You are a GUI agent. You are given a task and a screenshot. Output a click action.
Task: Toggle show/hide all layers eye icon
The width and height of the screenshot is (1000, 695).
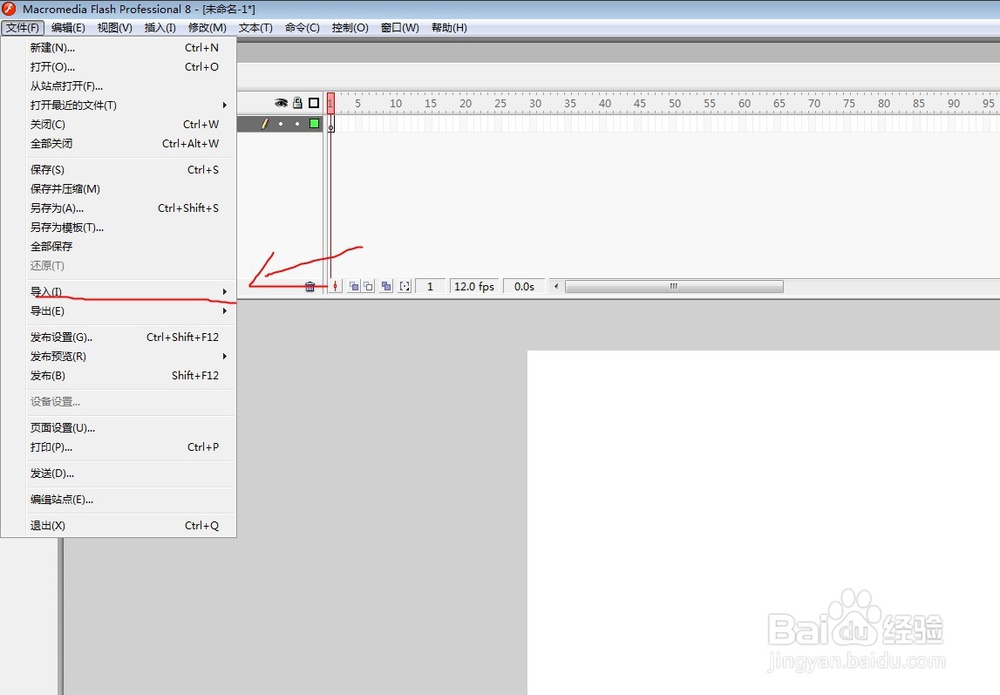coord(281,103)
